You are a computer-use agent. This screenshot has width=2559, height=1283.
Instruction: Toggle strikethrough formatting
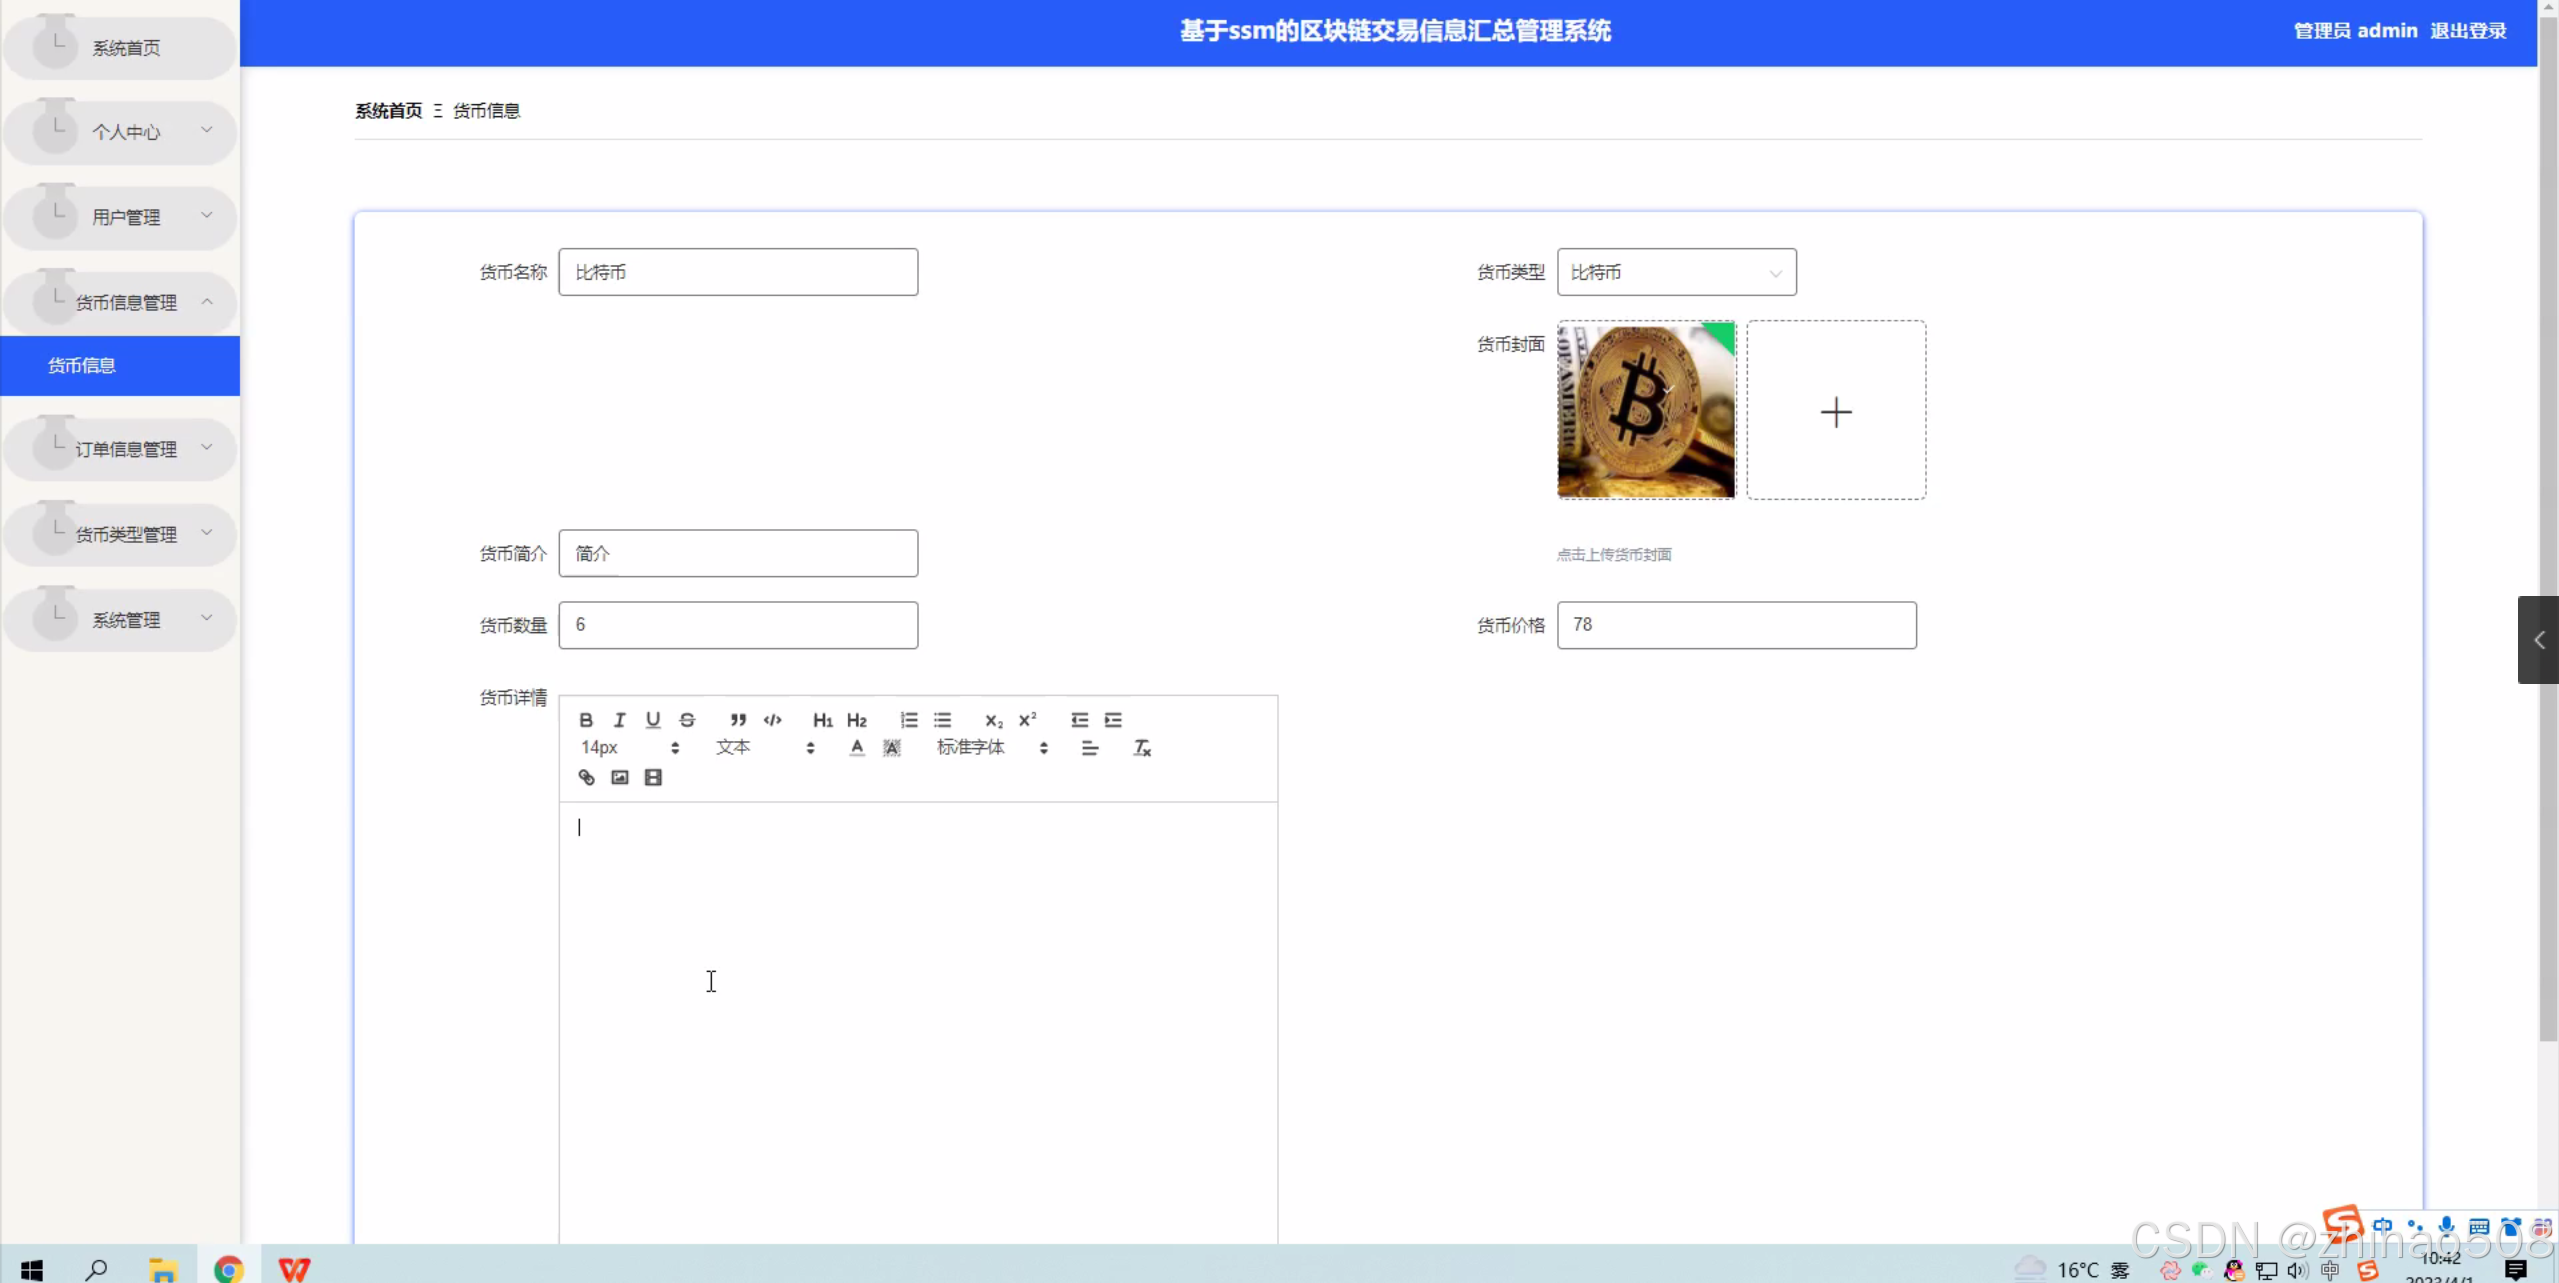pyautogui.click(x=687, y=720)
